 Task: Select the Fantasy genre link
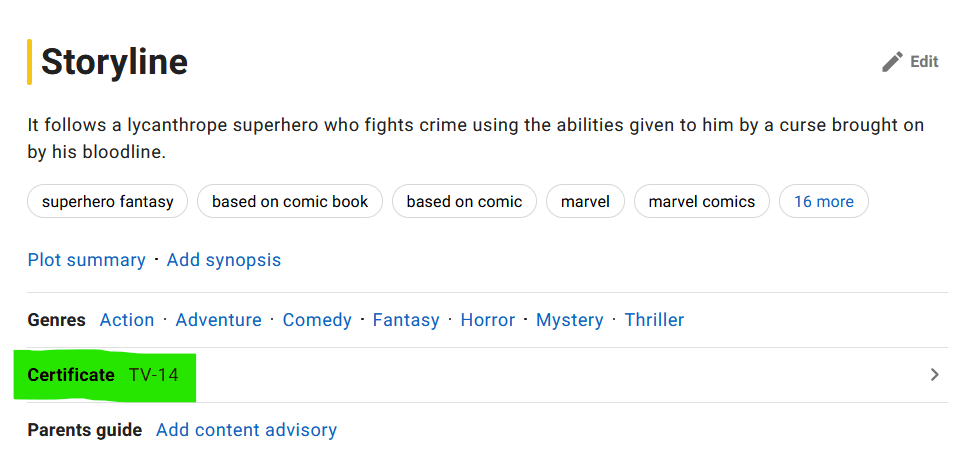pyautogui.click(x=406, y=320)
